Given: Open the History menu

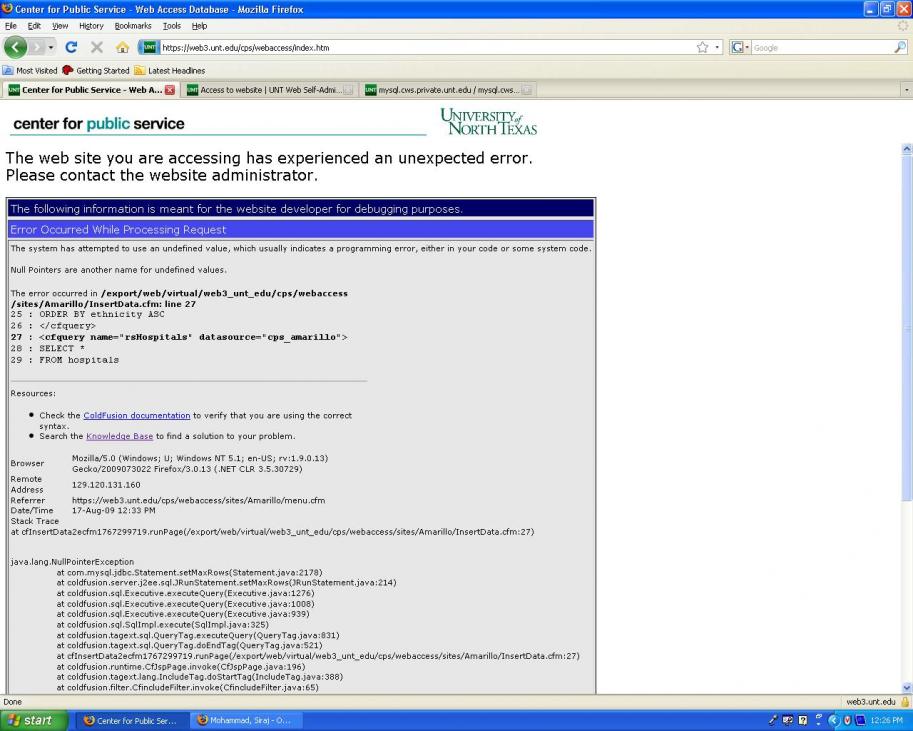Looking at the screenshot, I should (91, 26).
